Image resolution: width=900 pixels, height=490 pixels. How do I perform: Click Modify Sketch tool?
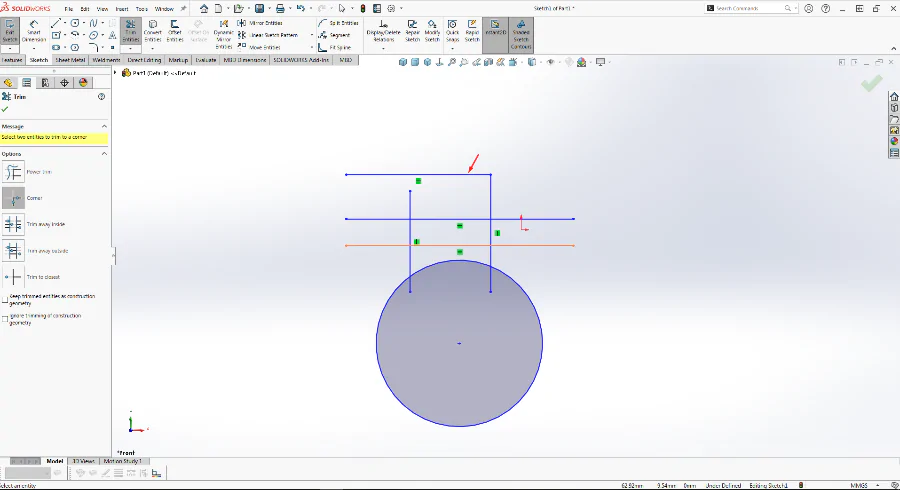(x=432, y=31)
